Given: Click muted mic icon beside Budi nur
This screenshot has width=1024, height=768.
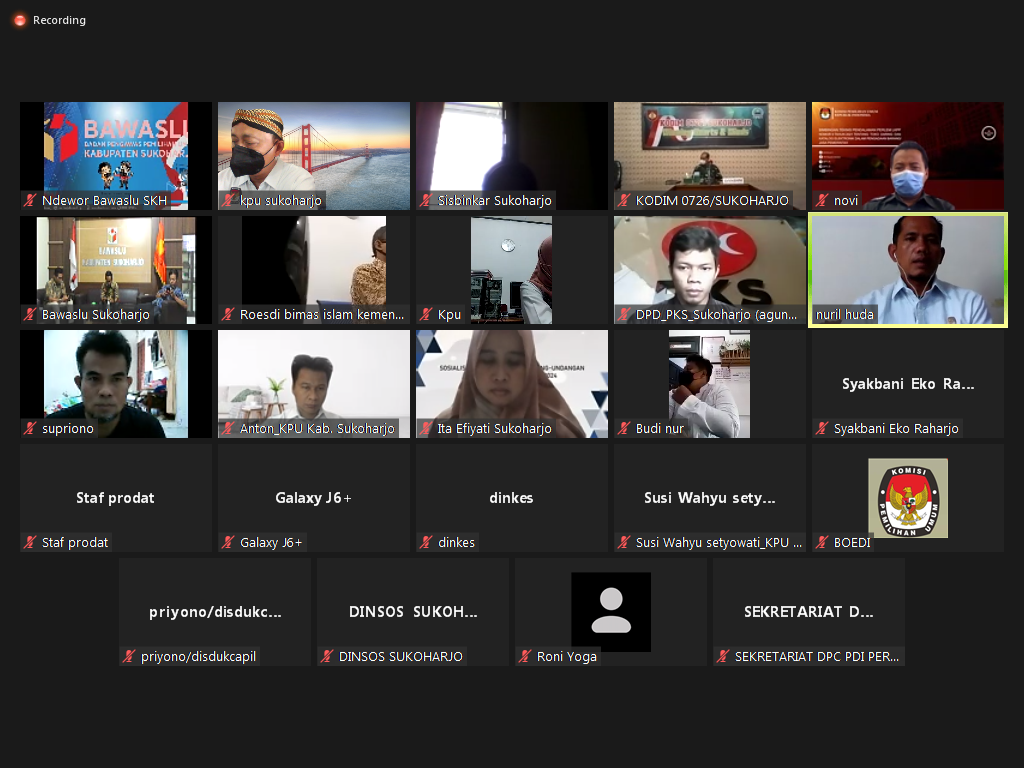Looking at the screenshot, I should pos(625,429).
